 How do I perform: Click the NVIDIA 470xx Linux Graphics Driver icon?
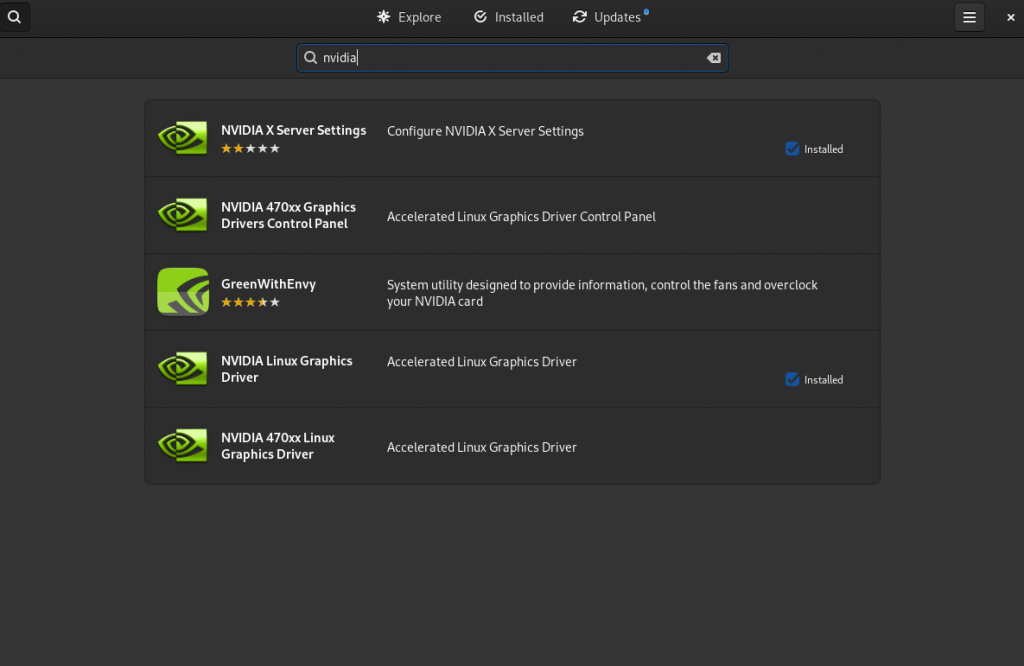(x=183, y=445)
